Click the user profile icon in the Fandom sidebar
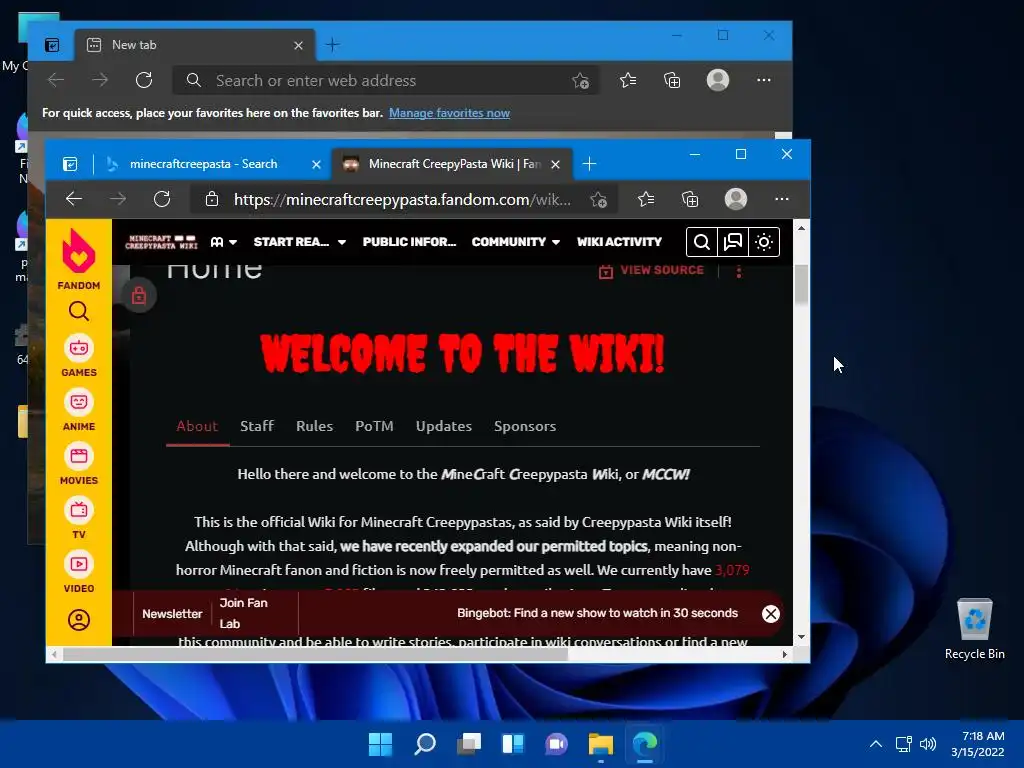 click(79, 620)
